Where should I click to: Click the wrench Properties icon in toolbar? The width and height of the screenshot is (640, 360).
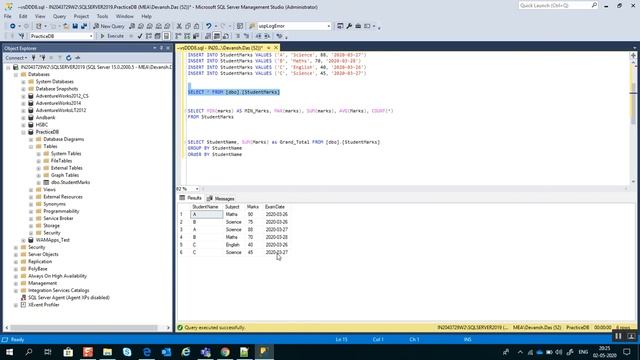click(349, 26)
